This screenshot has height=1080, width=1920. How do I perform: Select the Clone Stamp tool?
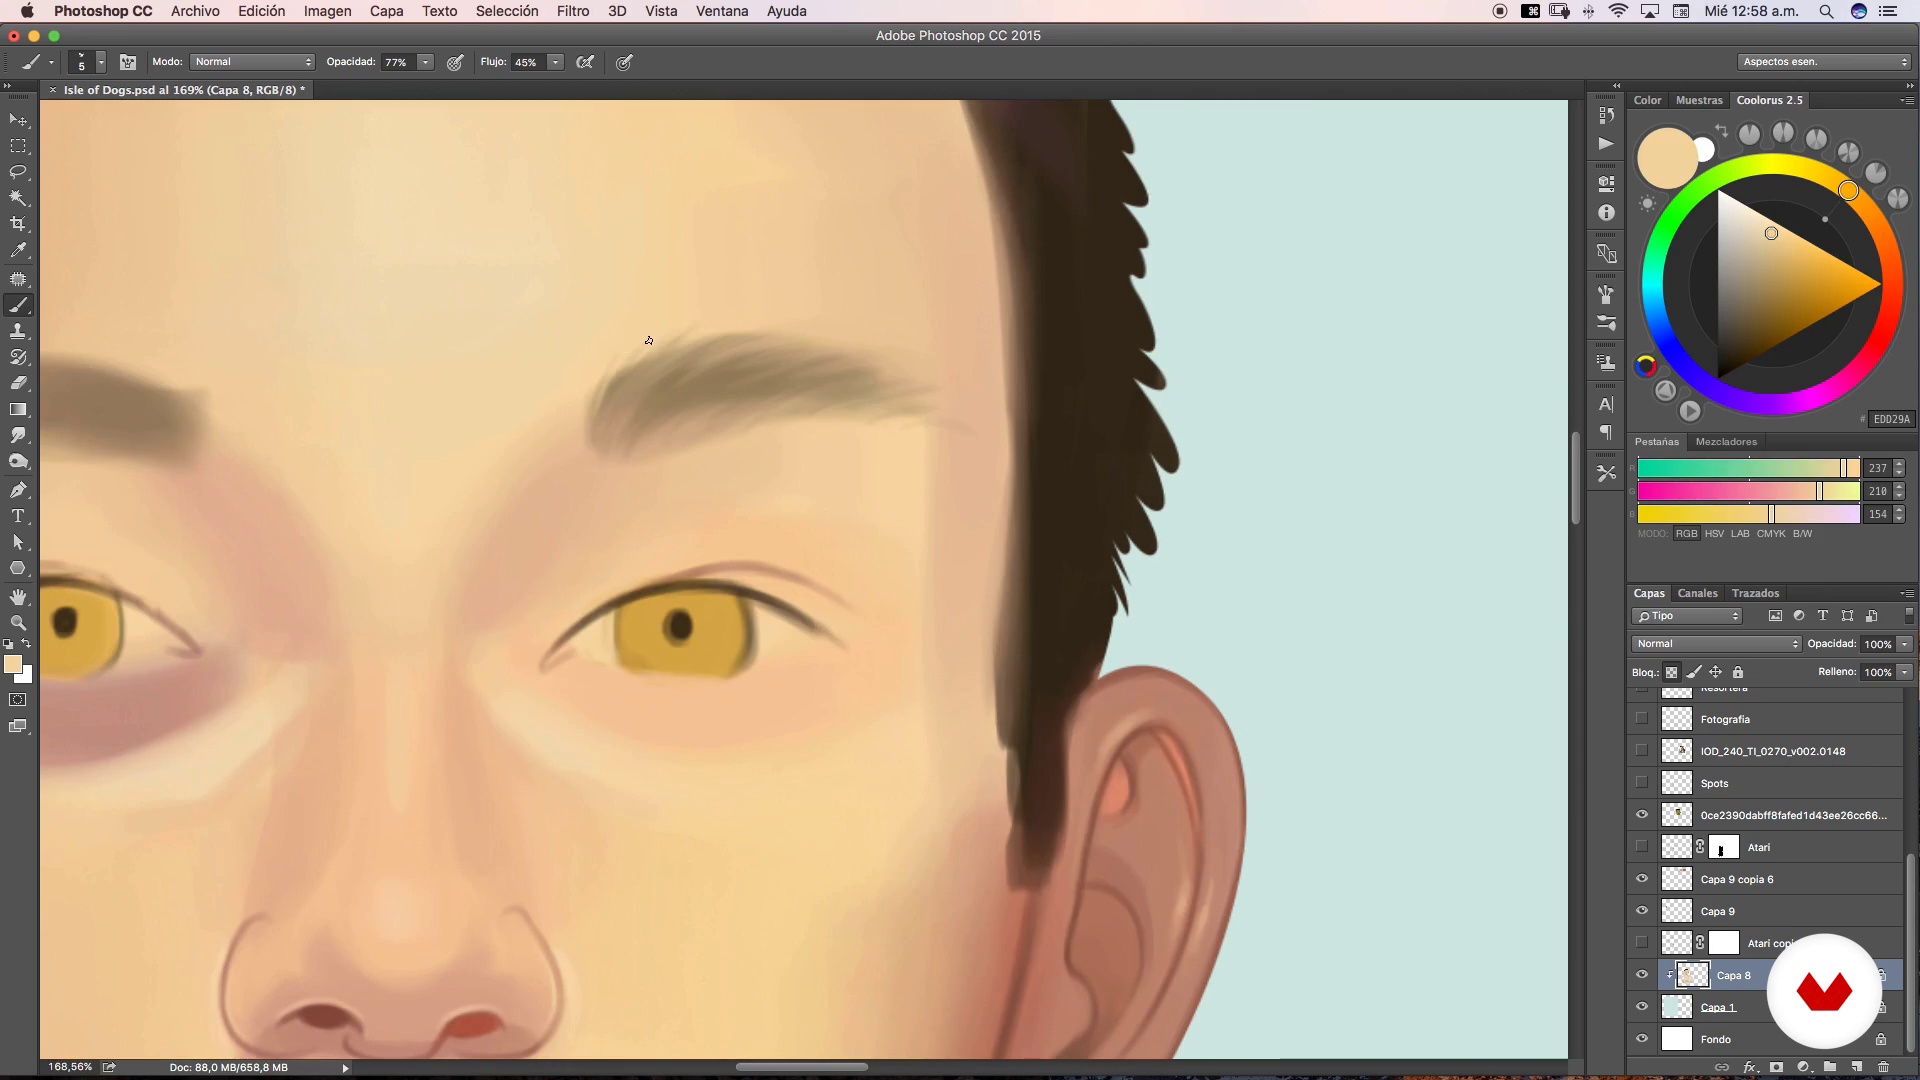(18, 331)
